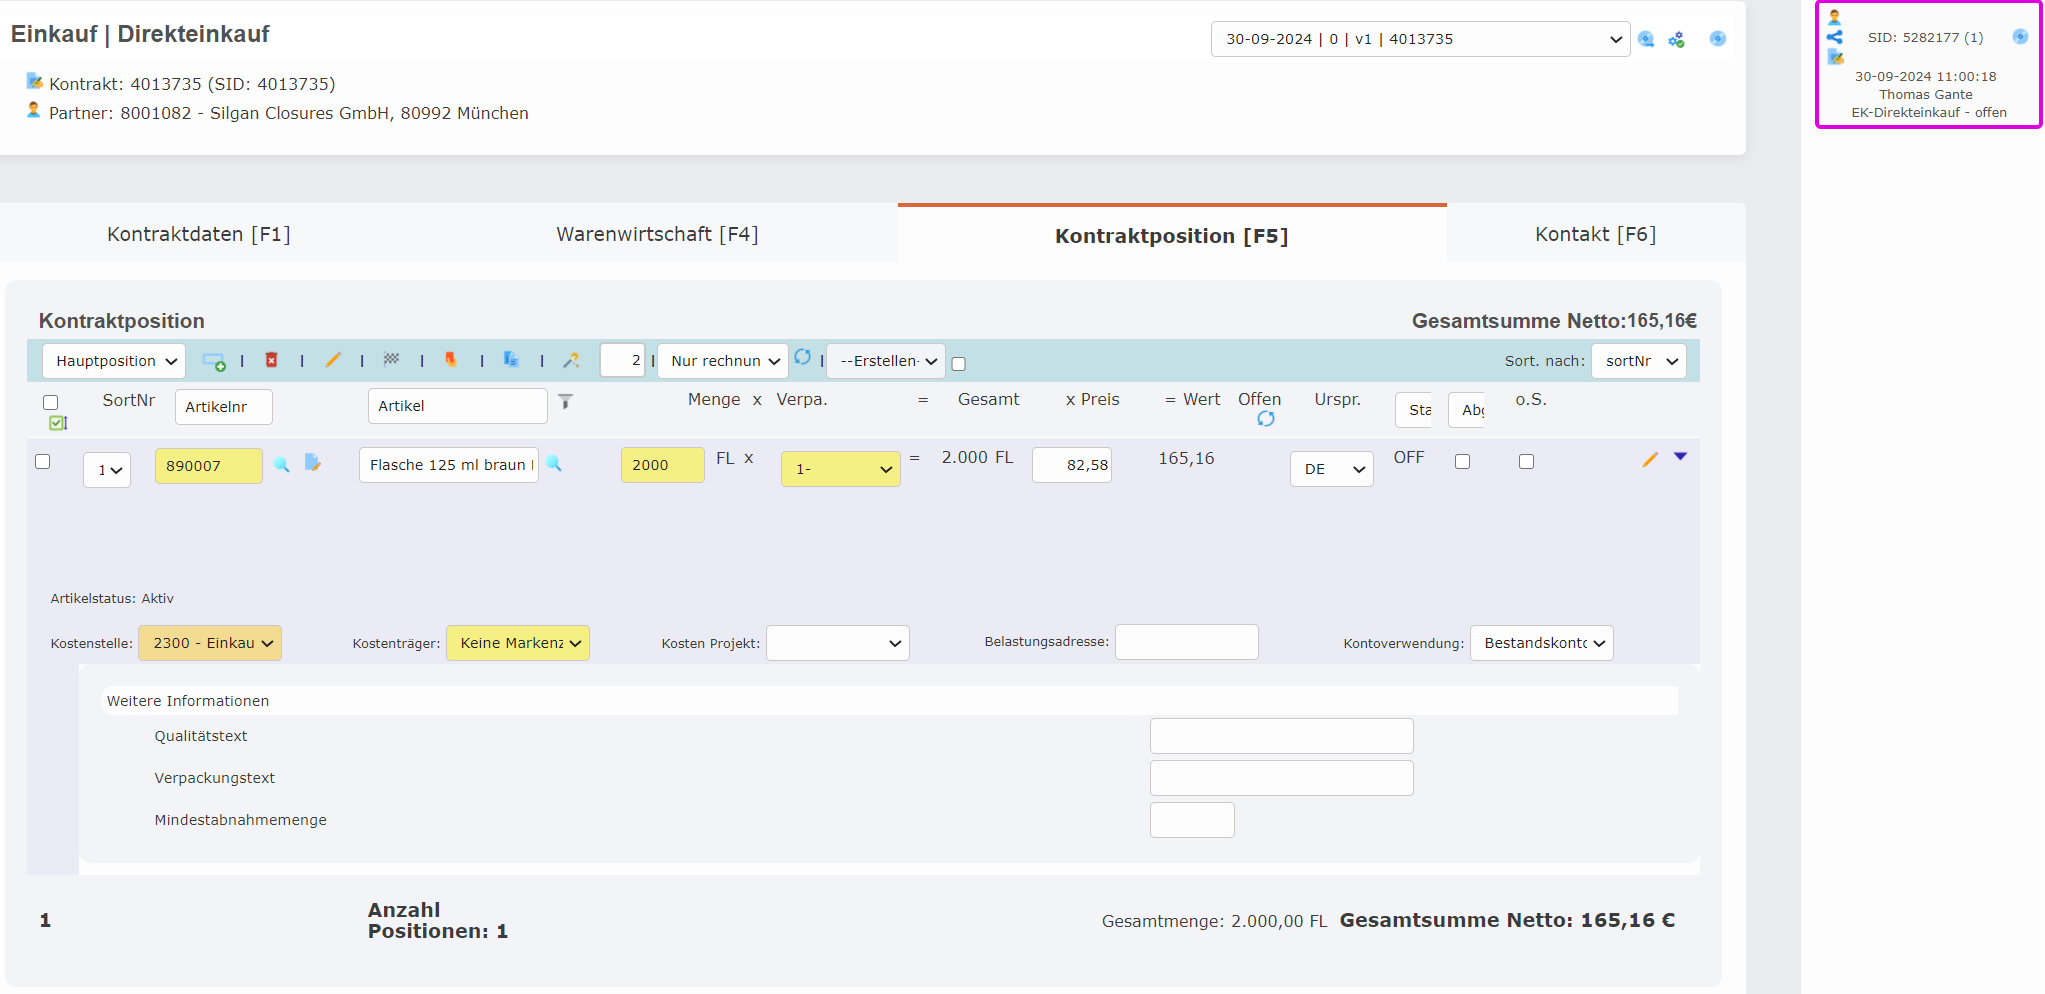This screenshot has height=994, width=2045.
Task: Switch to the Warenwirtschaft tab
Action: (x=657, y=233)
